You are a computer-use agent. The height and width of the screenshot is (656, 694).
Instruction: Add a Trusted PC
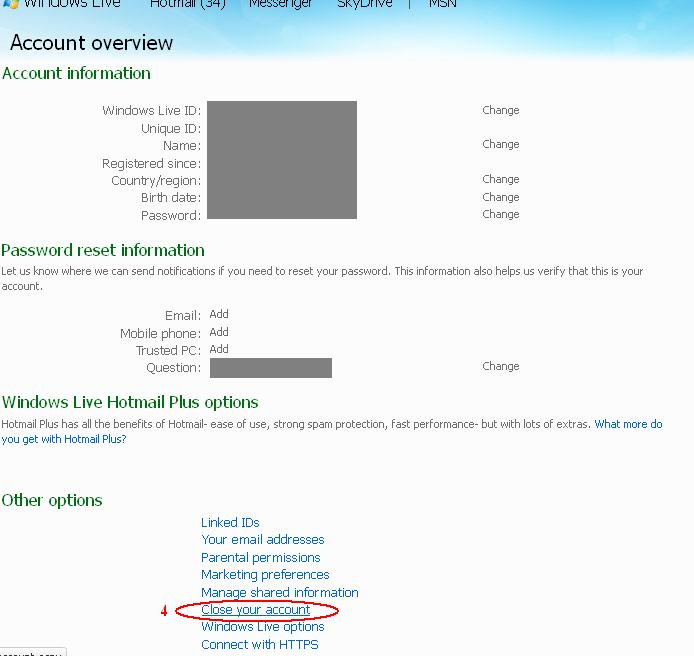pyautogui.click(x=219, y=349)
